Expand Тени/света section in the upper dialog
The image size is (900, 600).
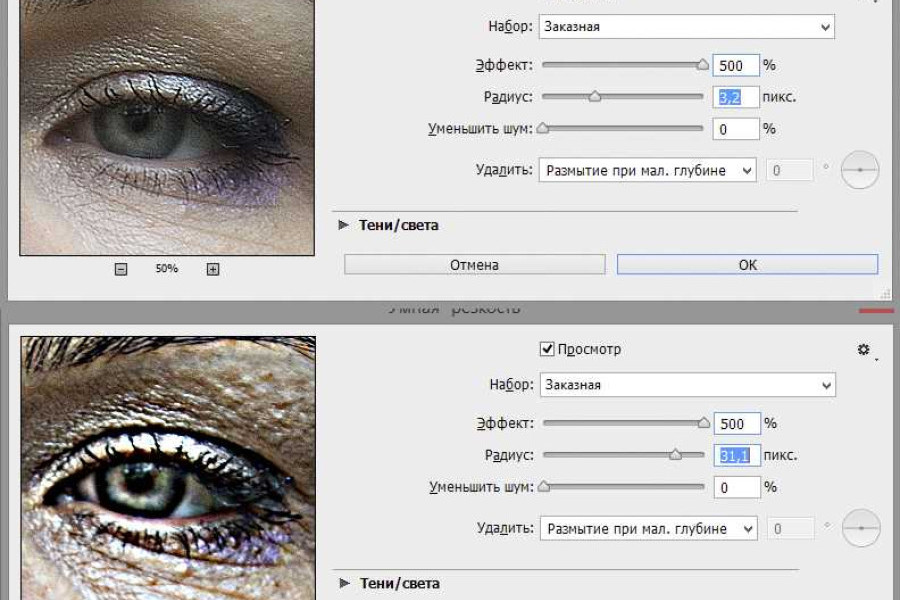point(344,225)
